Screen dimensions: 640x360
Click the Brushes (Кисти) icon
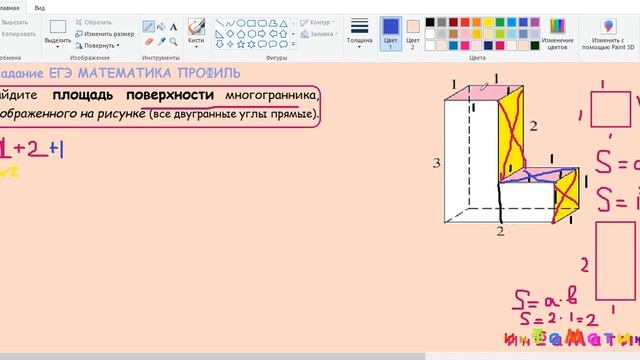196,27
